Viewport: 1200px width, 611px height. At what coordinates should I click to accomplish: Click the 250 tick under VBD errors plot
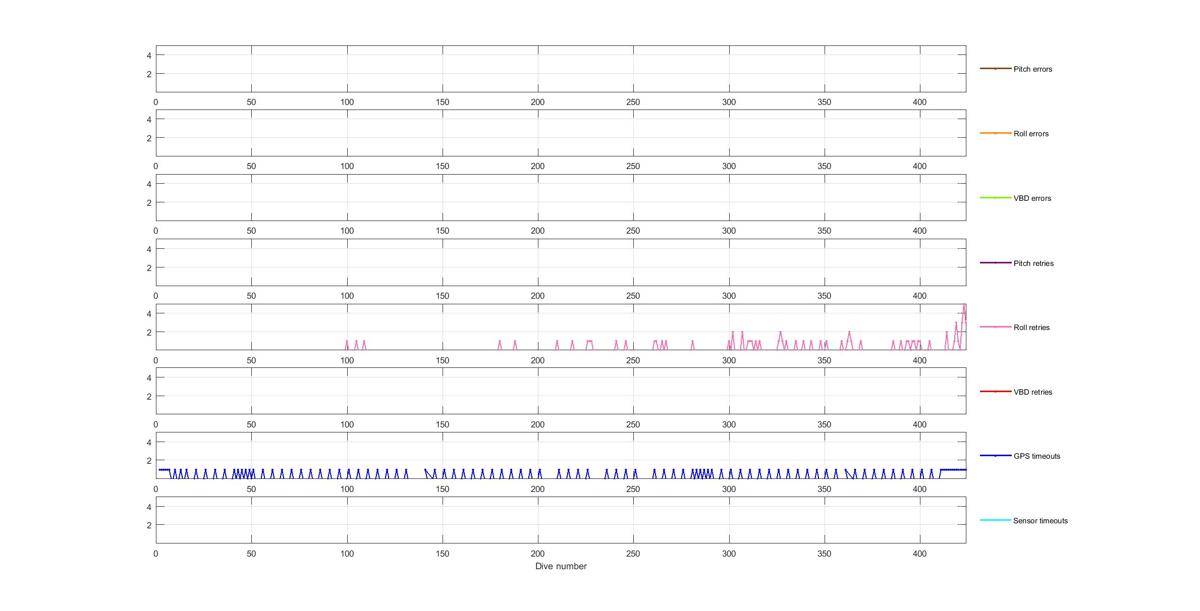pos(633,231)
